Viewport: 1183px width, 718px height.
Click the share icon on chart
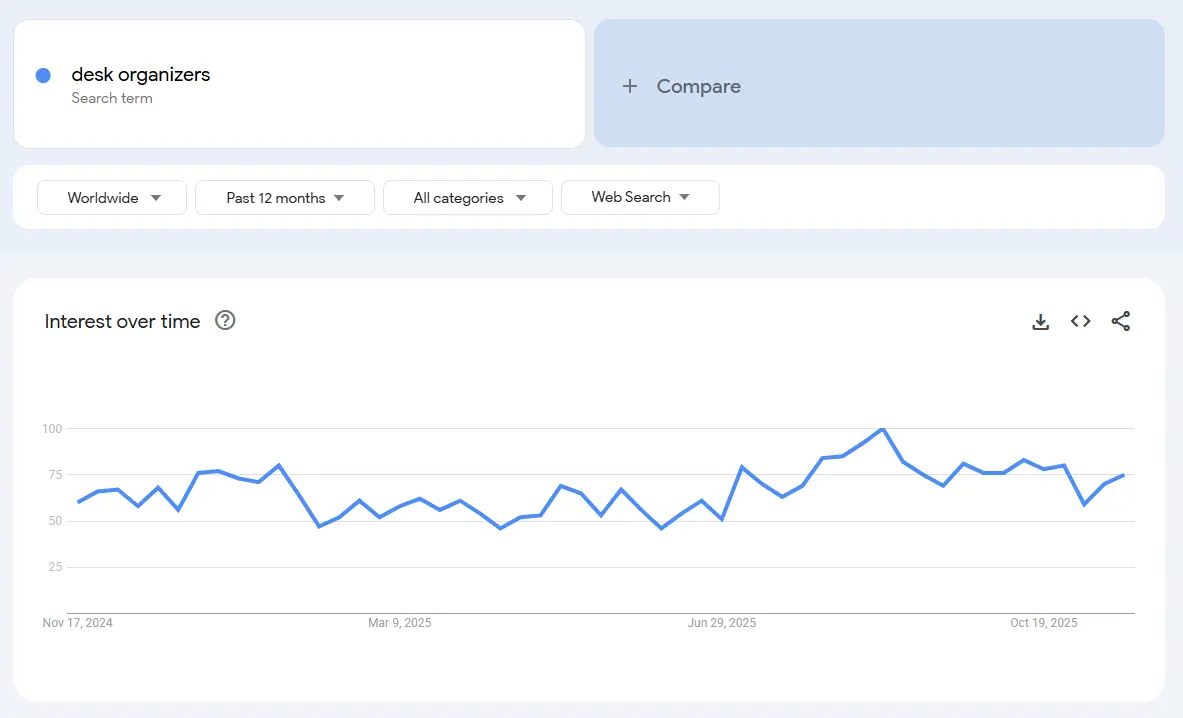(1121, 322)
